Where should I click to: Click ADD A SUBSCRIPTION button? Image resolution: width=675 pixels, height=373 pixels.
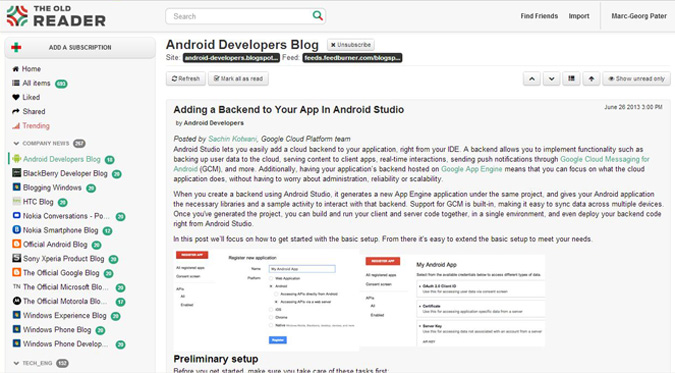(80, 47)
